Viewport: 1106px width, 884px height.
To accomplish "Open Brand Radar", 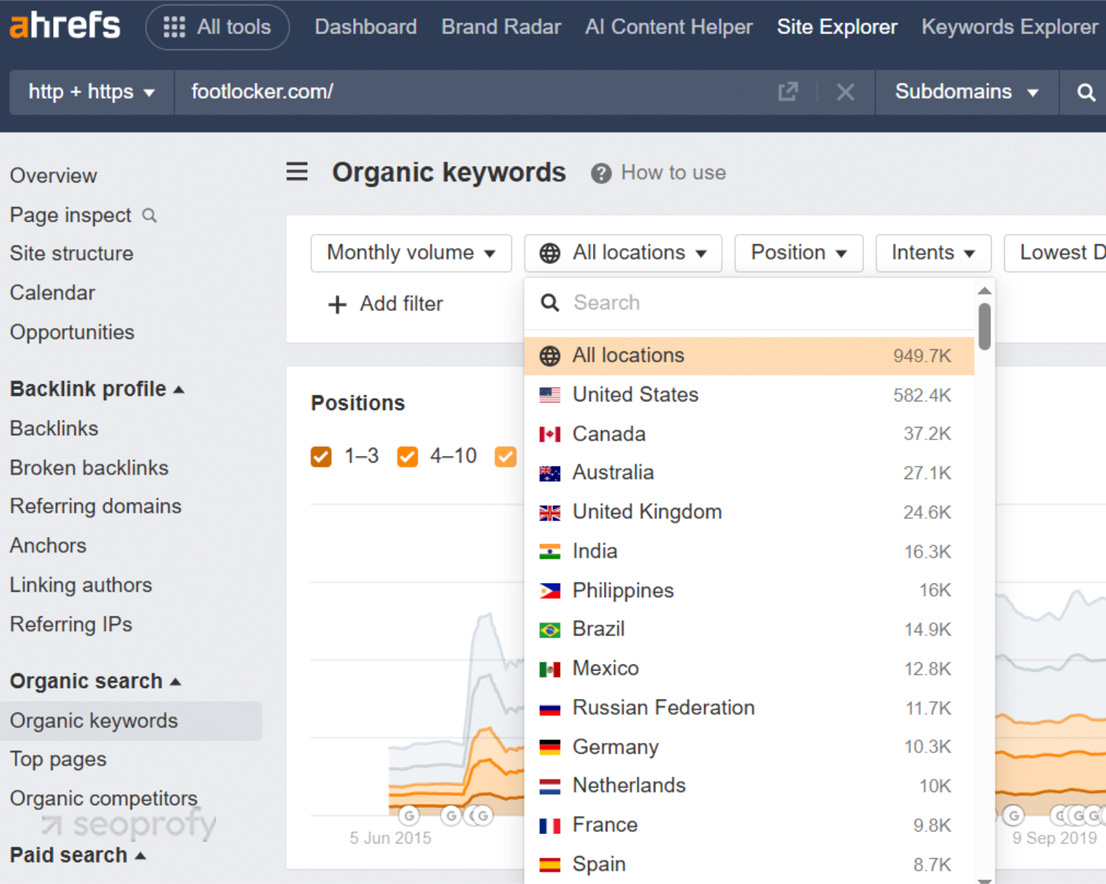I will [x=501, y=27].
